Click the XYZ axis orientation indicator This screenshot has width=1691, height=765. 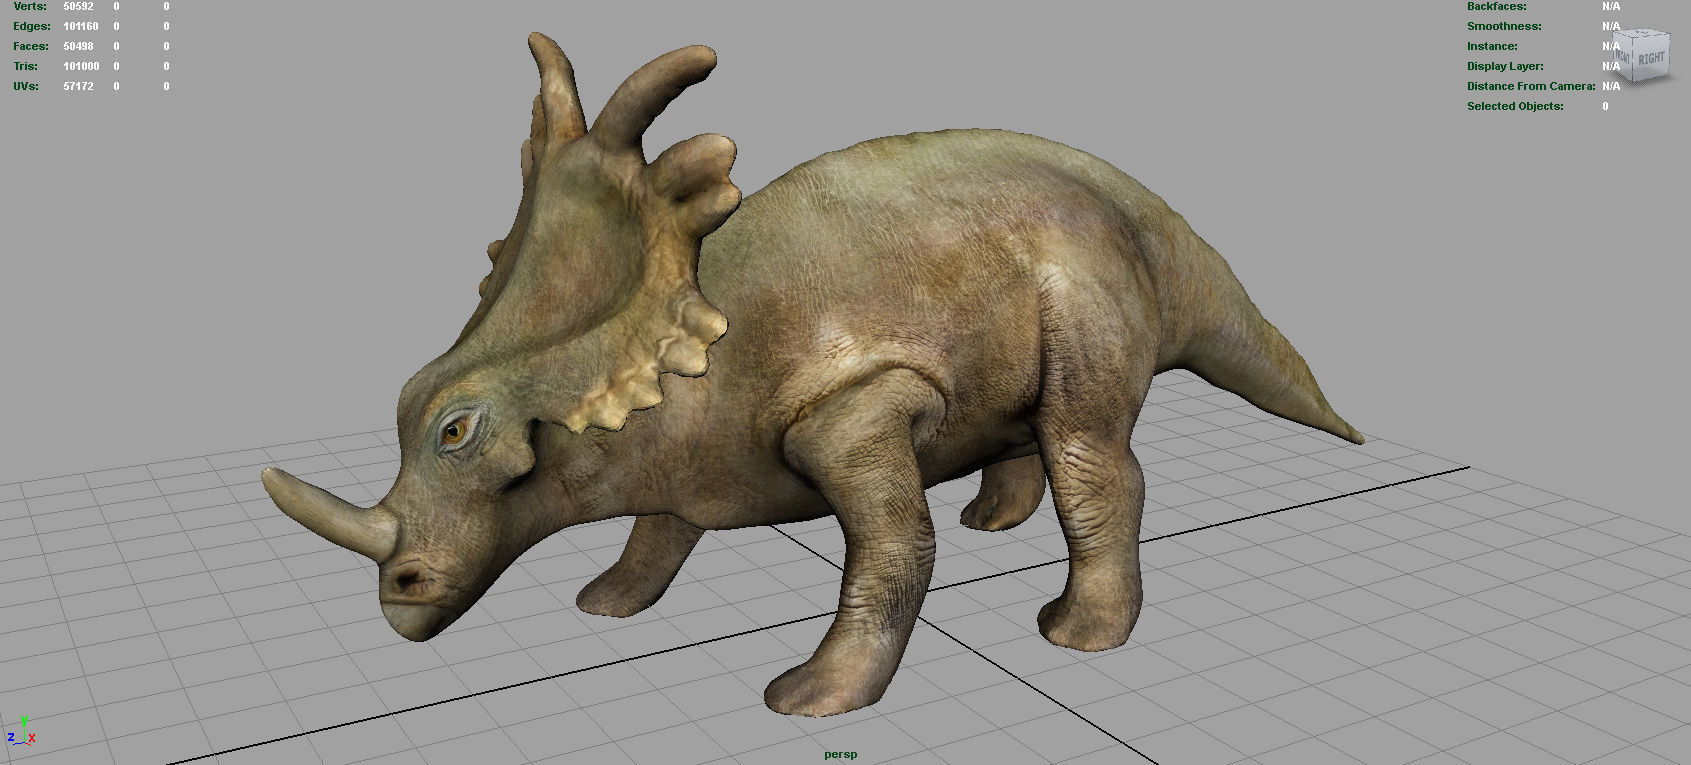(22, 732)
